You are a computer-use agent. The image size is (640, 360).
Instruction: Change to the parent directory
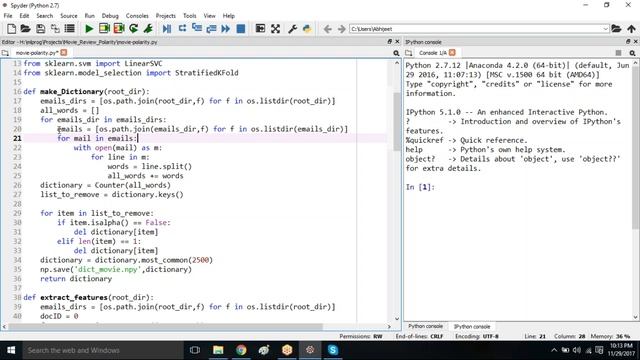tap(631, 29)
